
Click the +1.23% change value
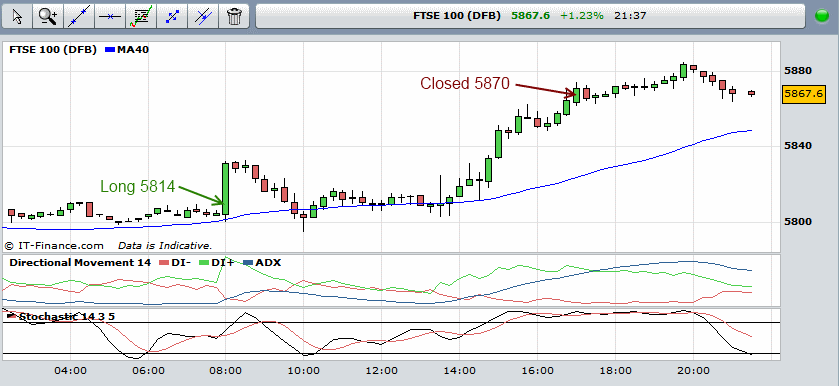582,16
